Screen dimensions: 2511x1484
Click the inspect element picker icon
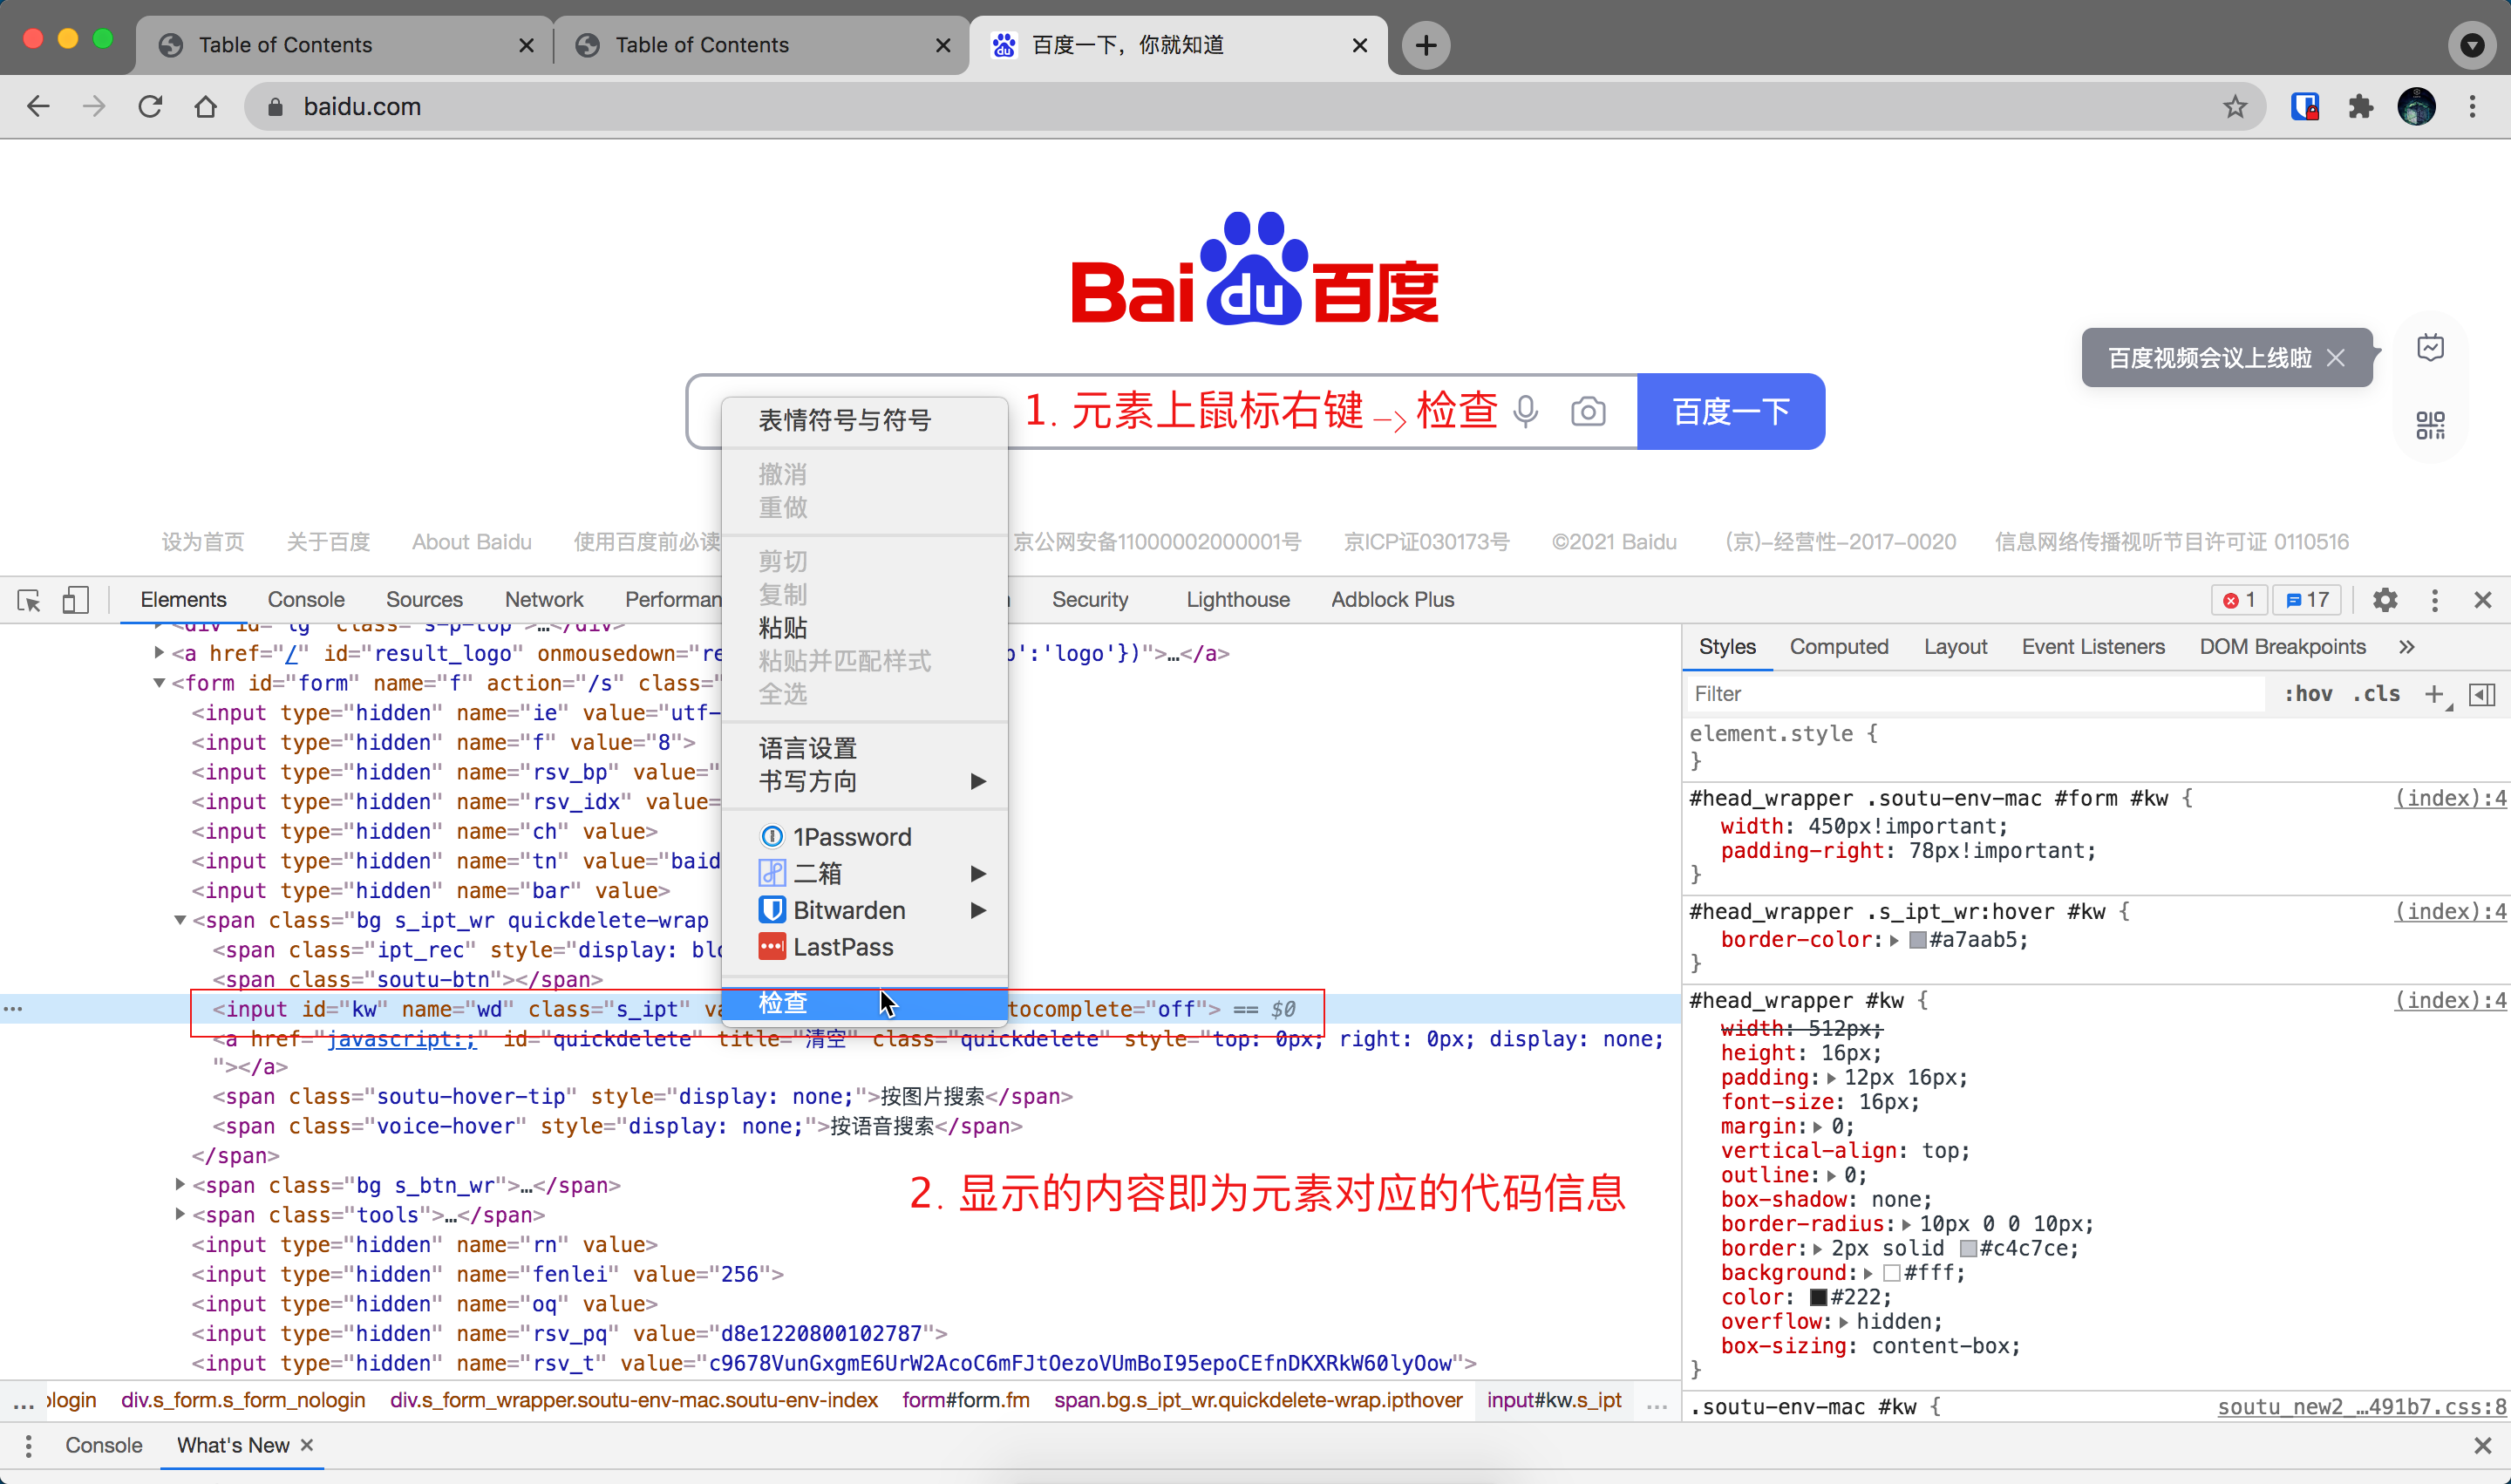click(29, 600)
